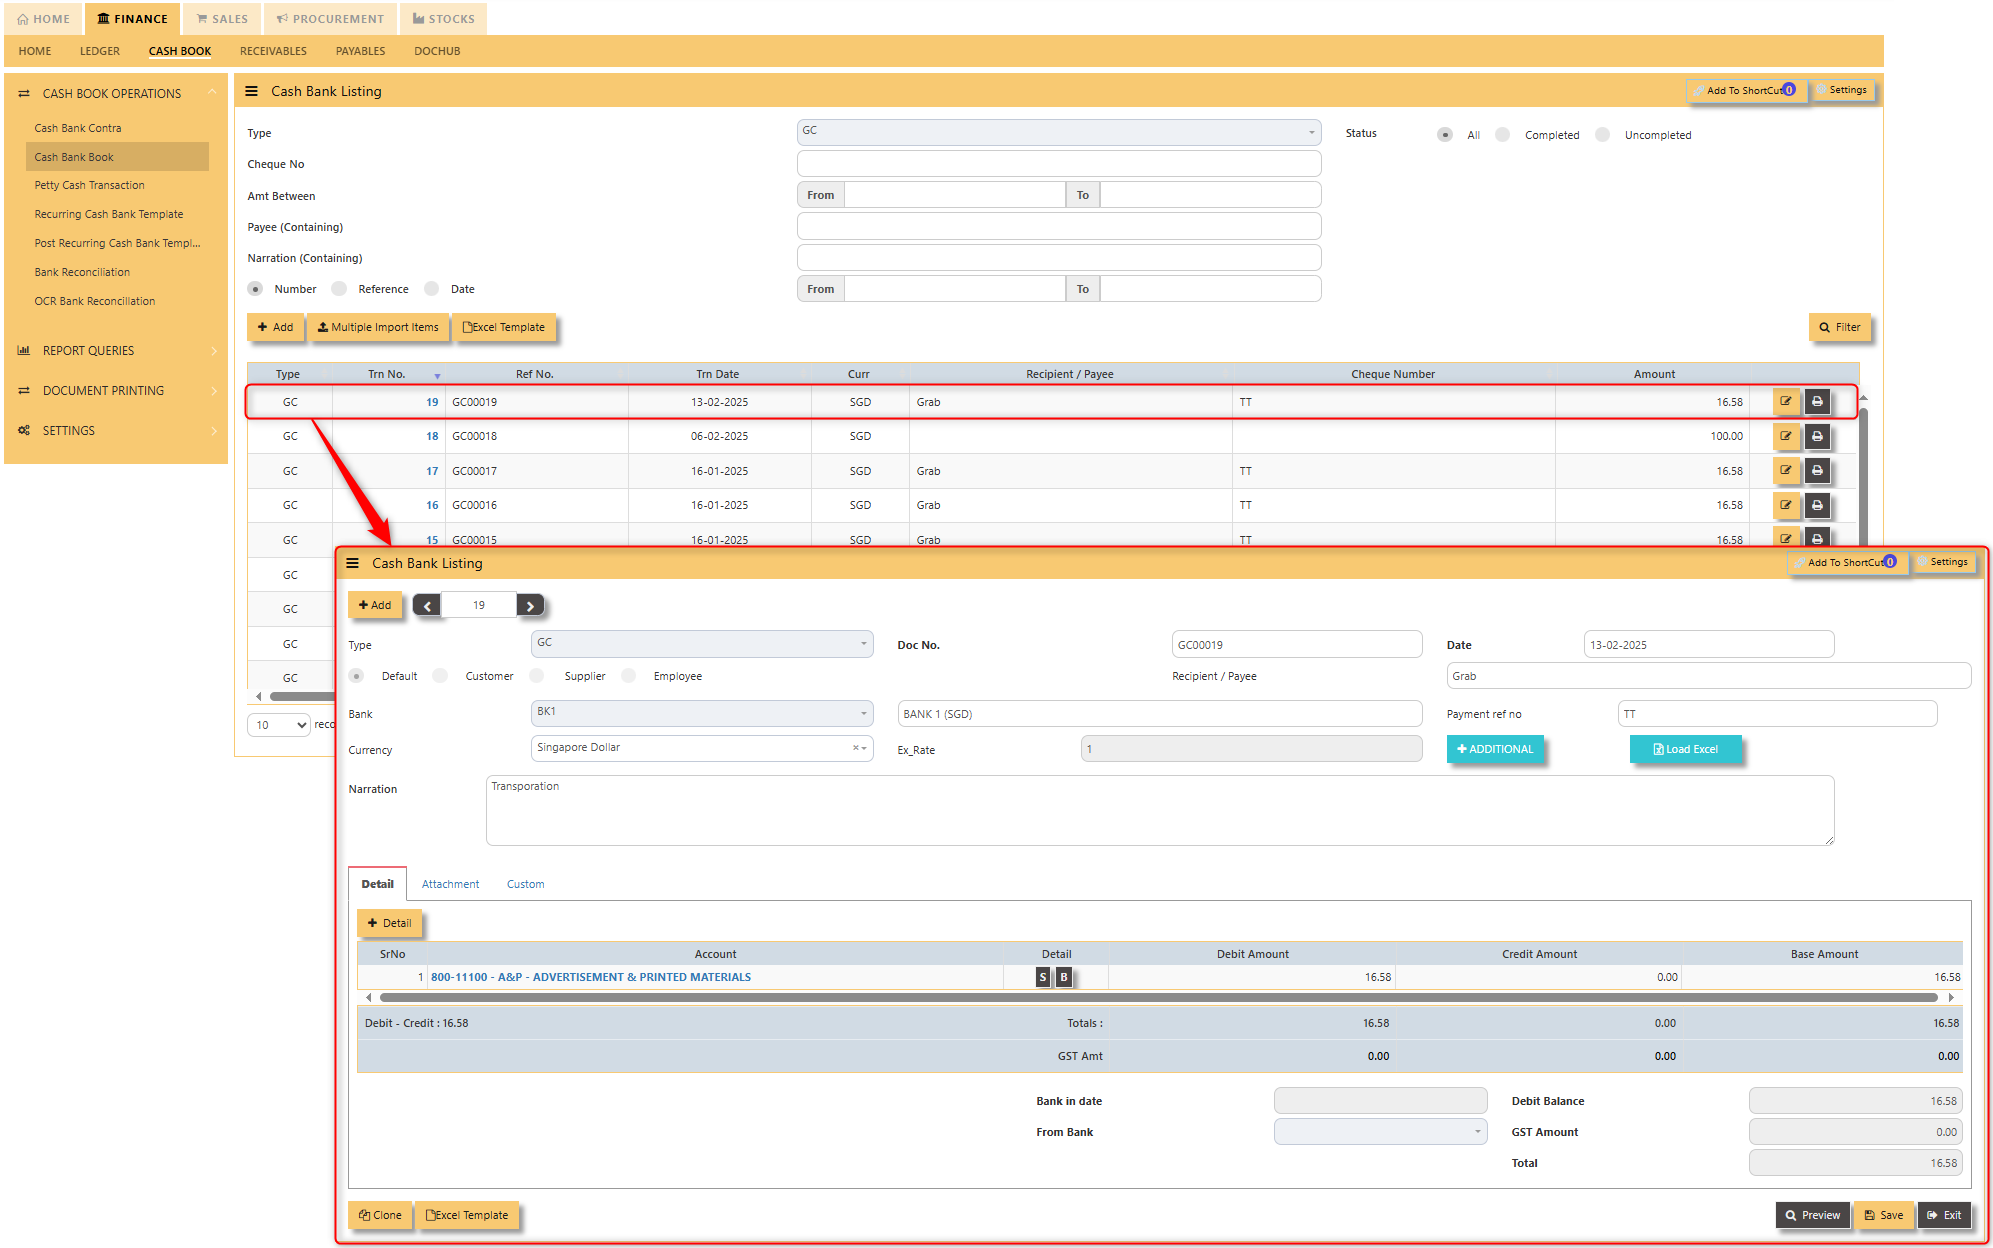This screenshot has height=1248, width=1993.
Task: Select Reference range radio button
Action: pyautogui.click(x=340, y=289)
